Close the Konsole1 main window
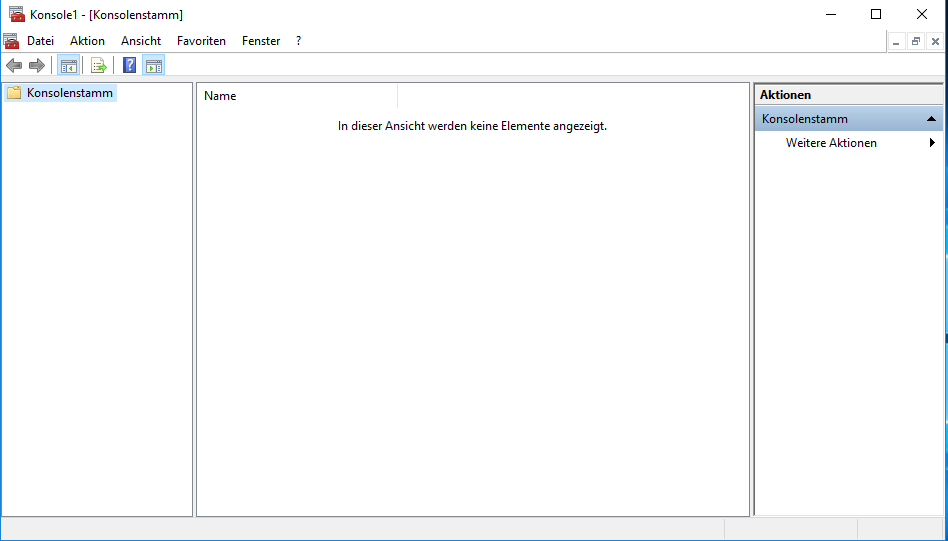Screen dimensions: 948x541 point(921,15)
